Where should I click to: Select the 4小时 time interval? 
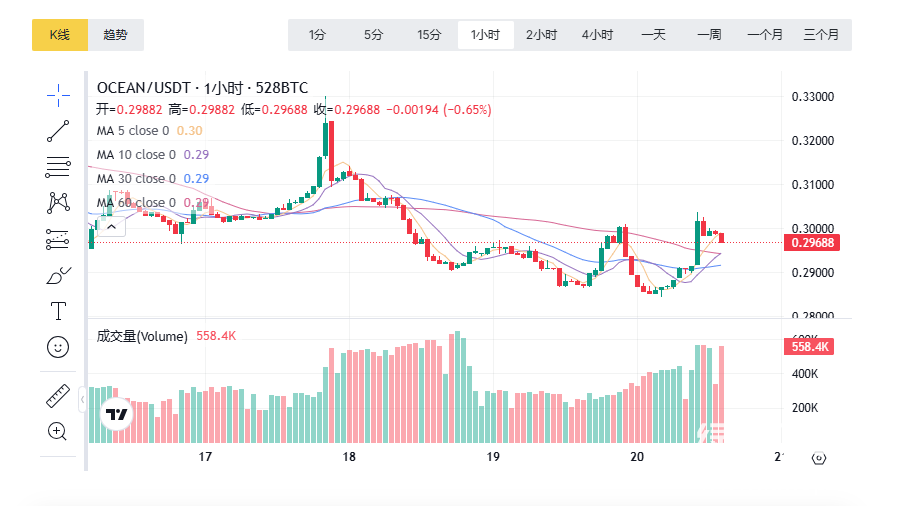(597, 35)
